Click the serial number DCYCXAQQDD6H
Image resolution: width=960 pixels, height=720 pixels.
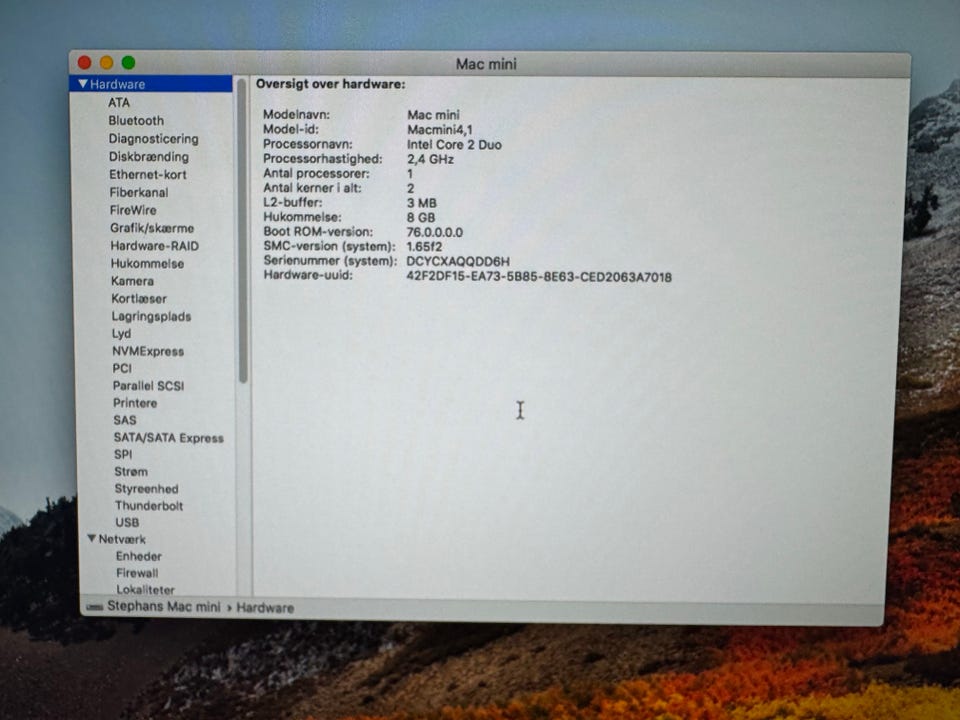tap(458, 261)
